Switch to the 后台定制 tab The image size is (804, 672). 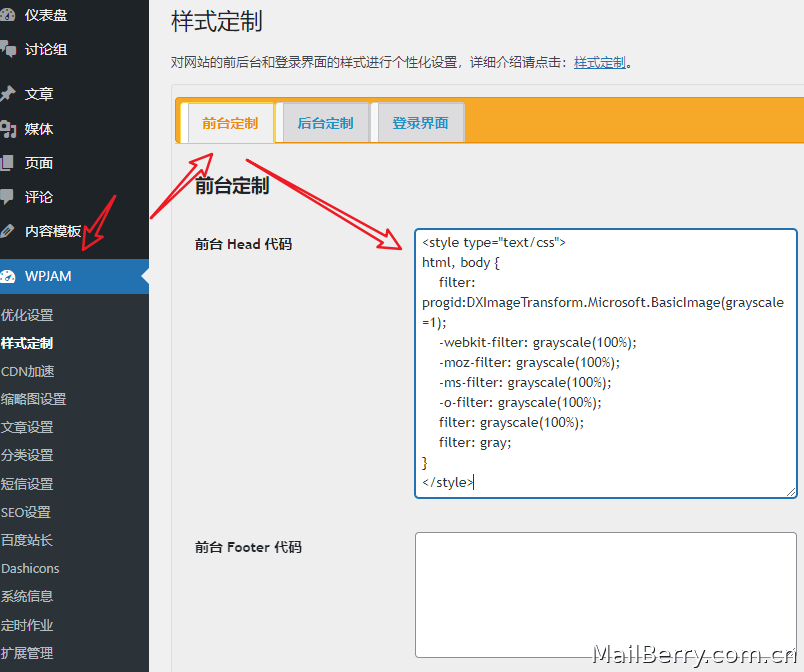(326, 123)
